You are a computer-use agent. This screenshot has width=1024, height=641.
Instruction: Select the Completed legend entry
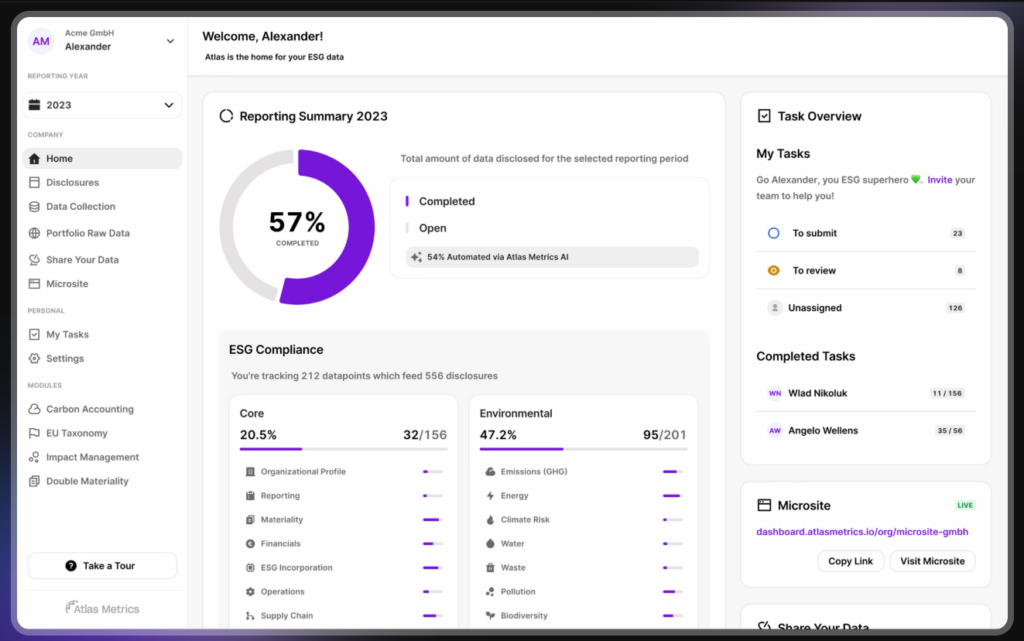click(447, 202)
